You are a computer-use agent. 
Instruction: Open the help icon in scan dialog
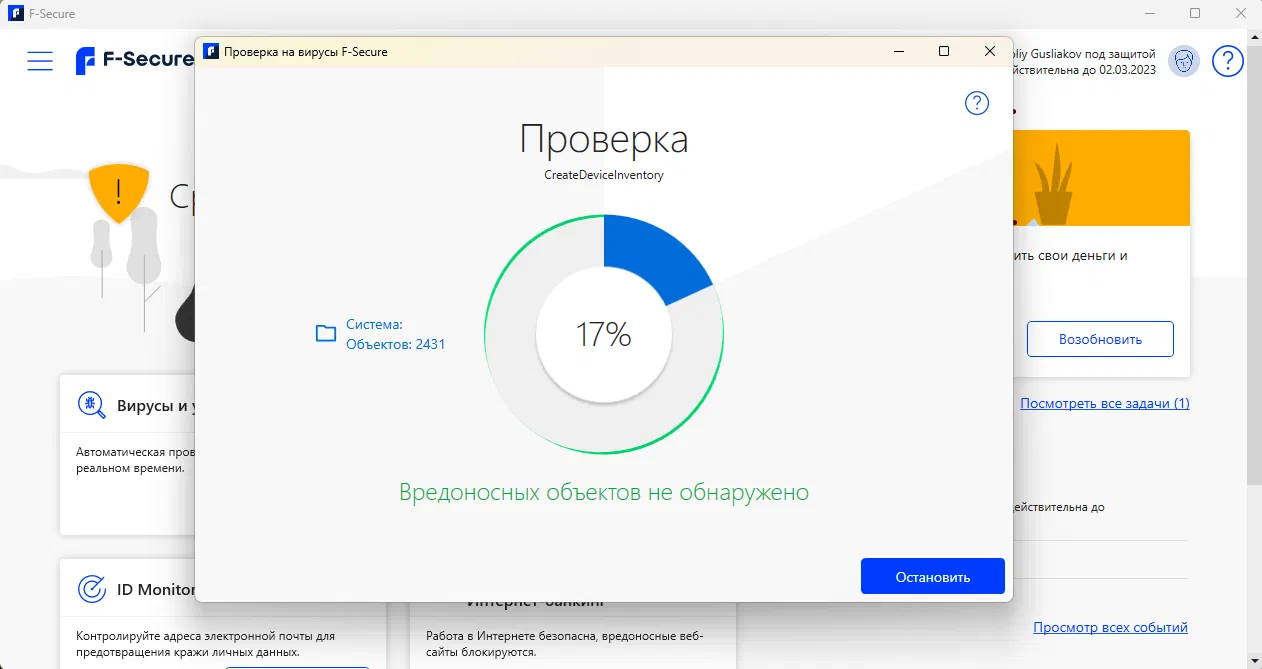(x=977, y=103)
